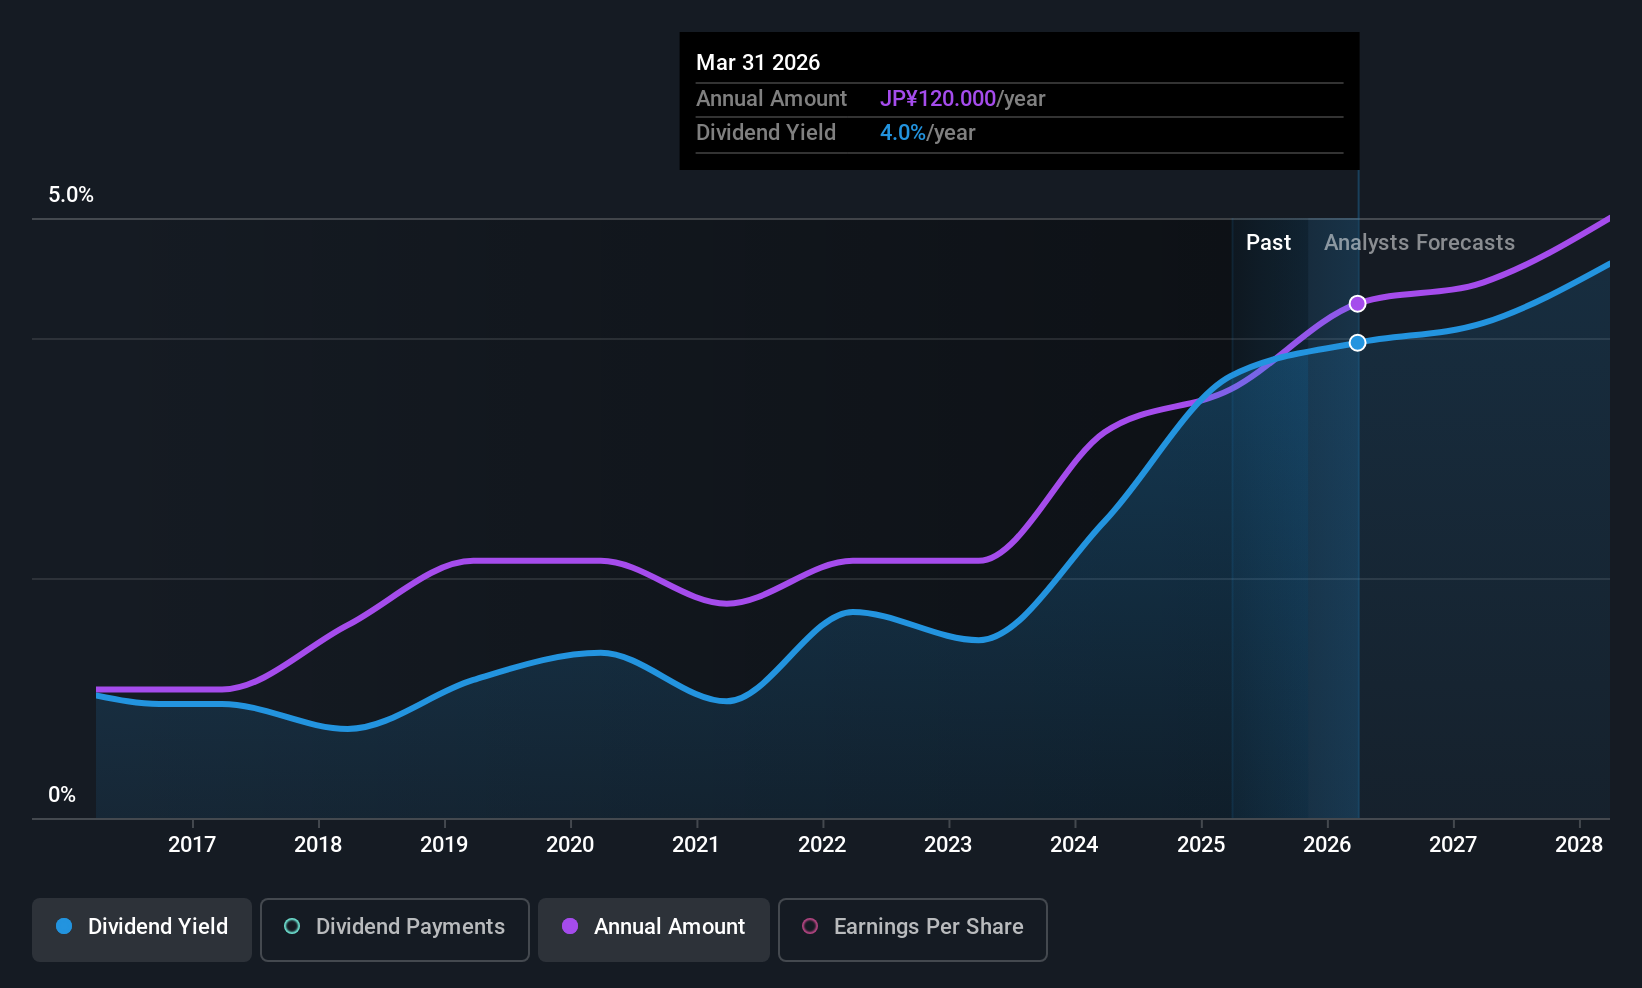Click the hollow Earnings Per Share circle
Viewport: 1642px width, 988px height.
point(810,927)
